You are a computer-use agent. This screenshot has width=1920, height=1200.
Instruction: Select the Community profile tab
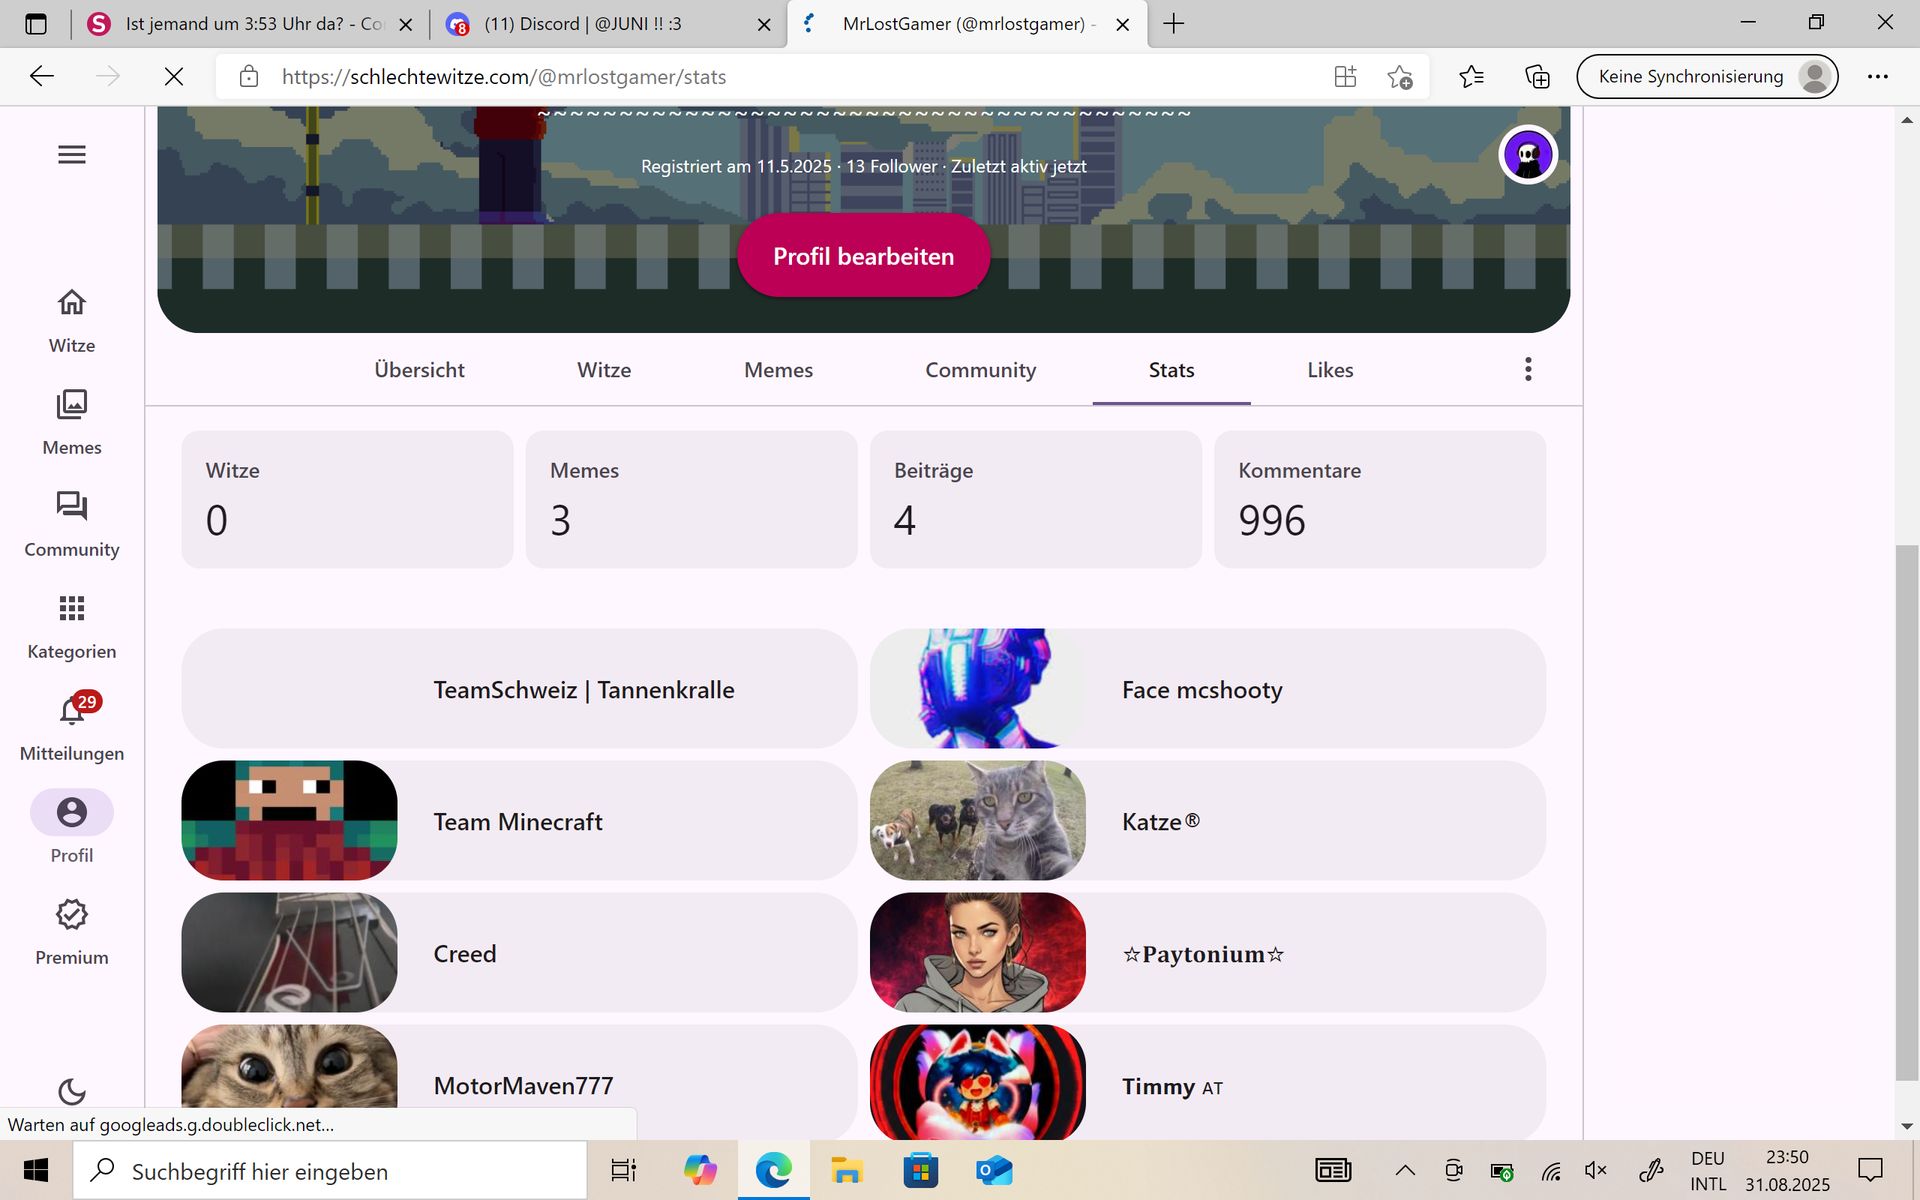979,370
